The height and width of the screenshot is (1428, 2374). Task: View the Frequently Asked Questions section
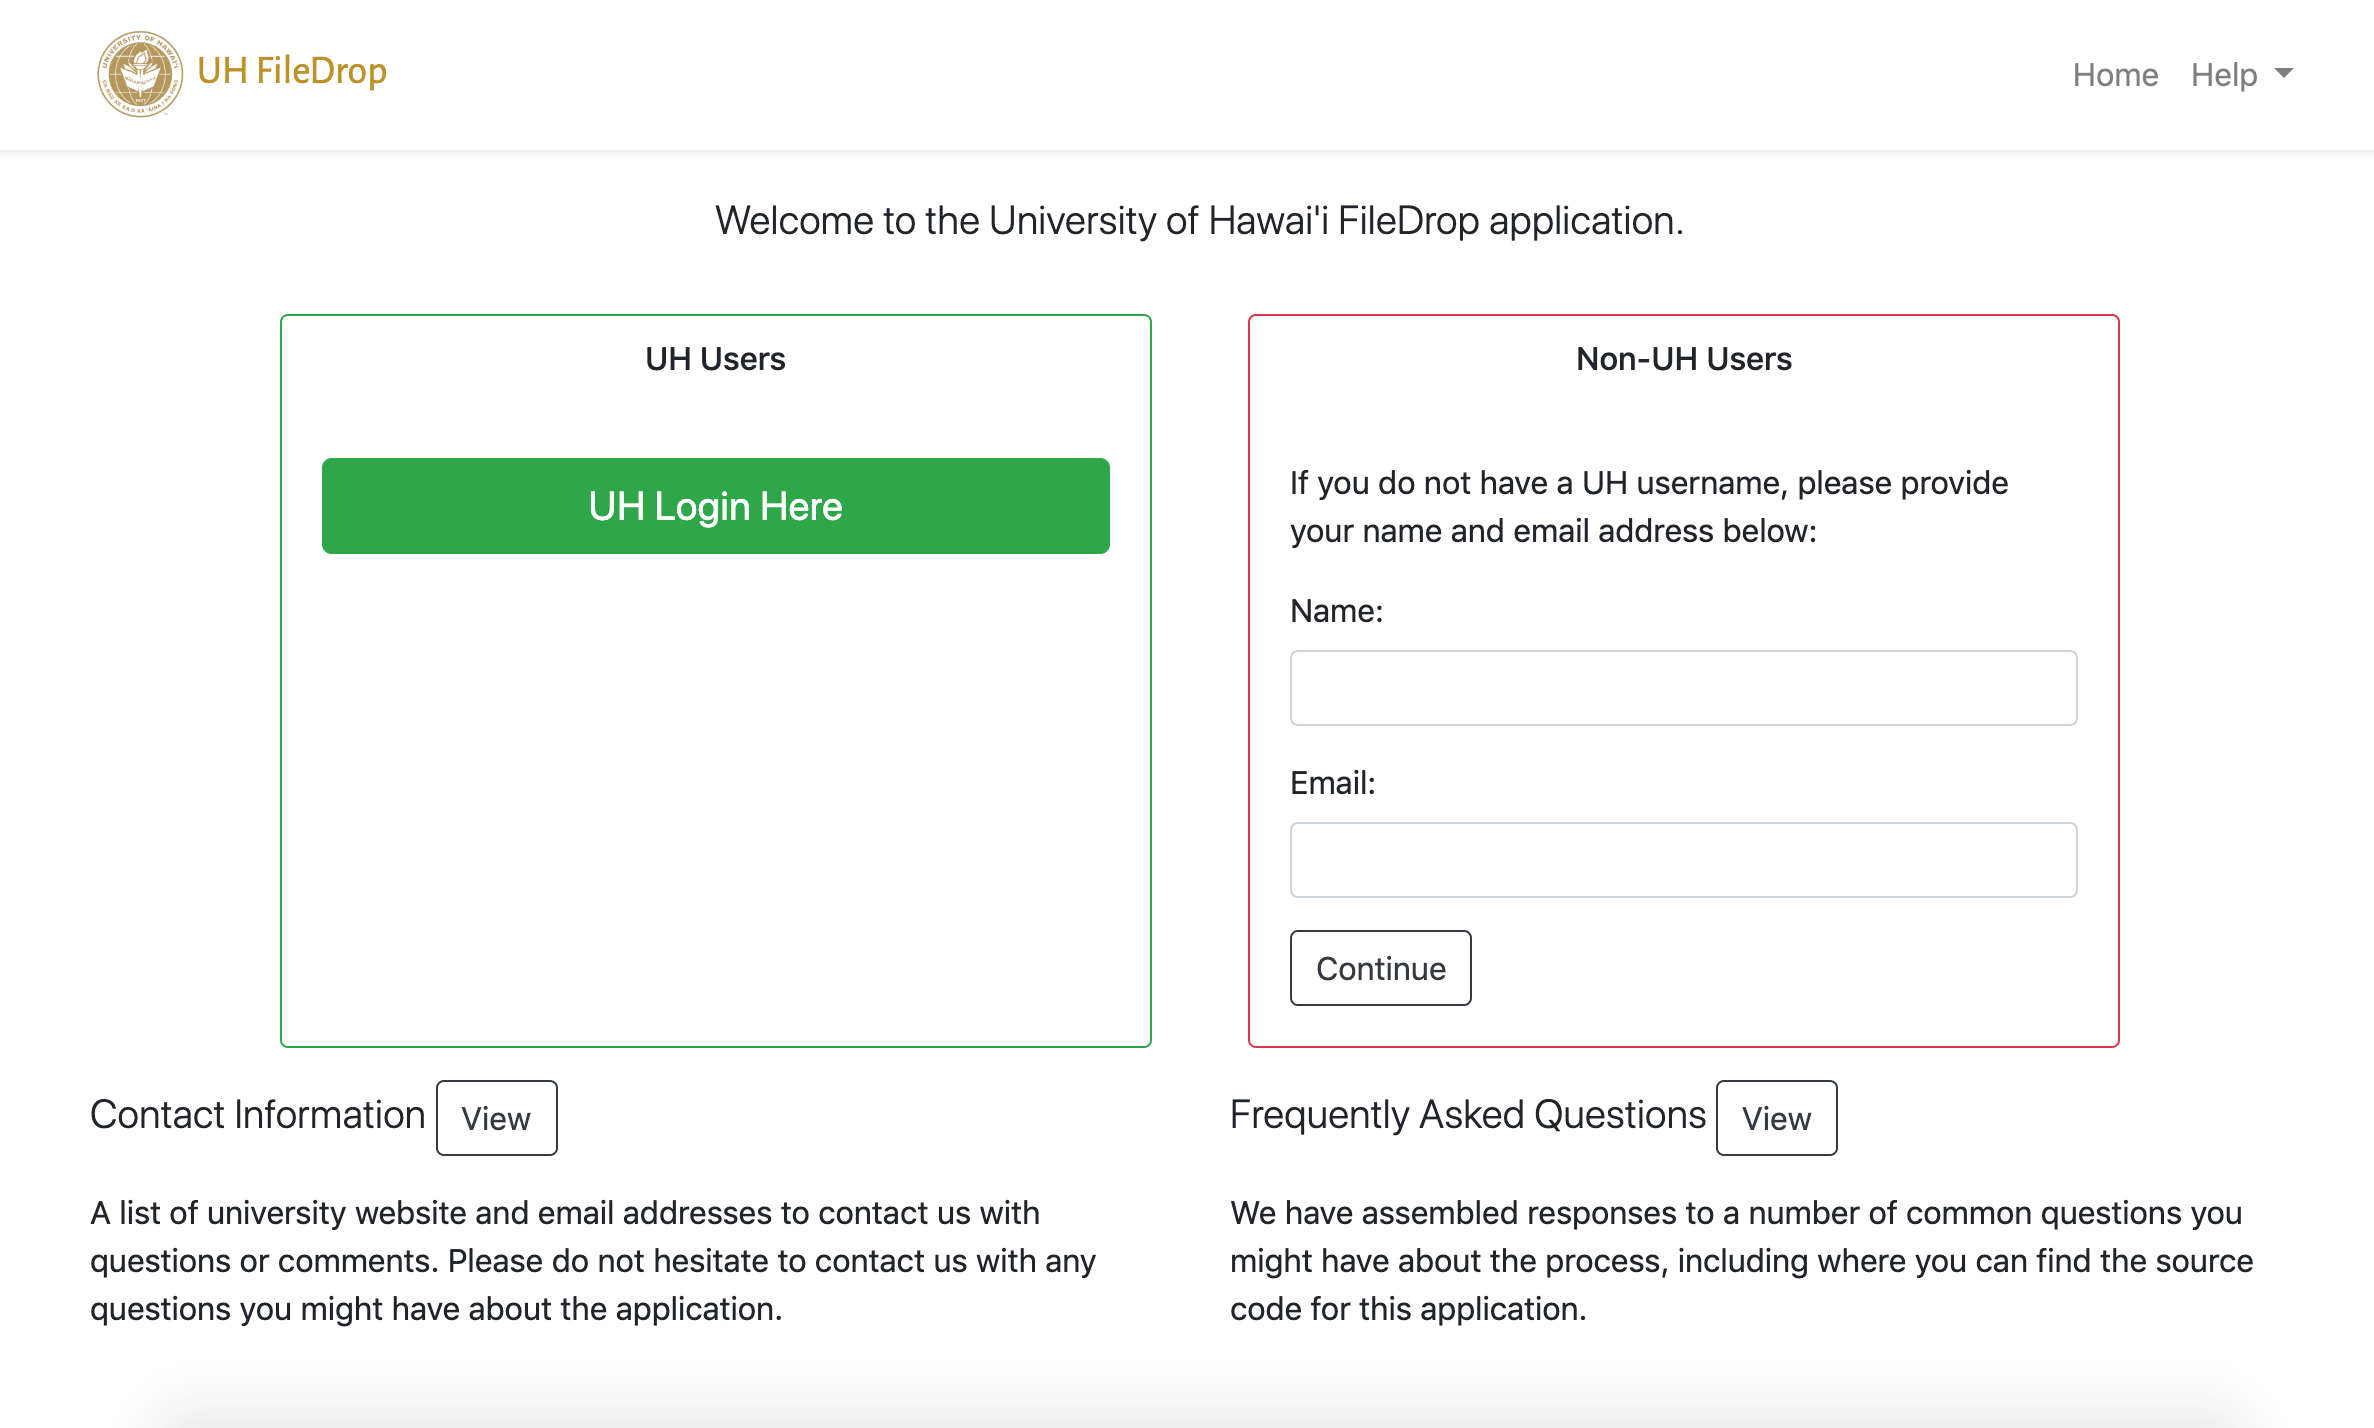click(x=1776, y=1118)
